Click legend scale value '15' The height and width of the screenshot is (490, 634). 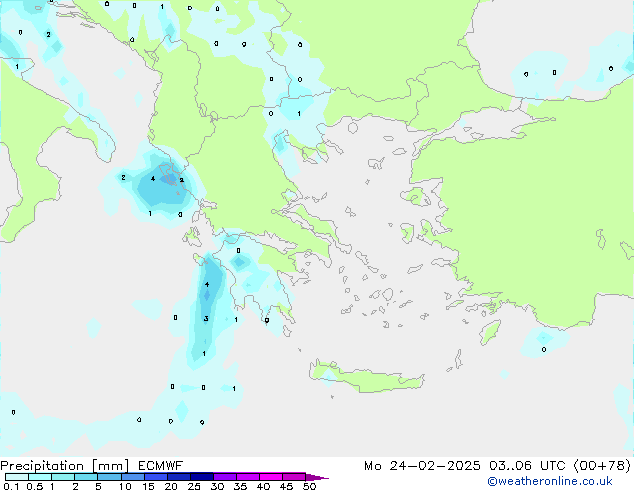coord(148,486)
